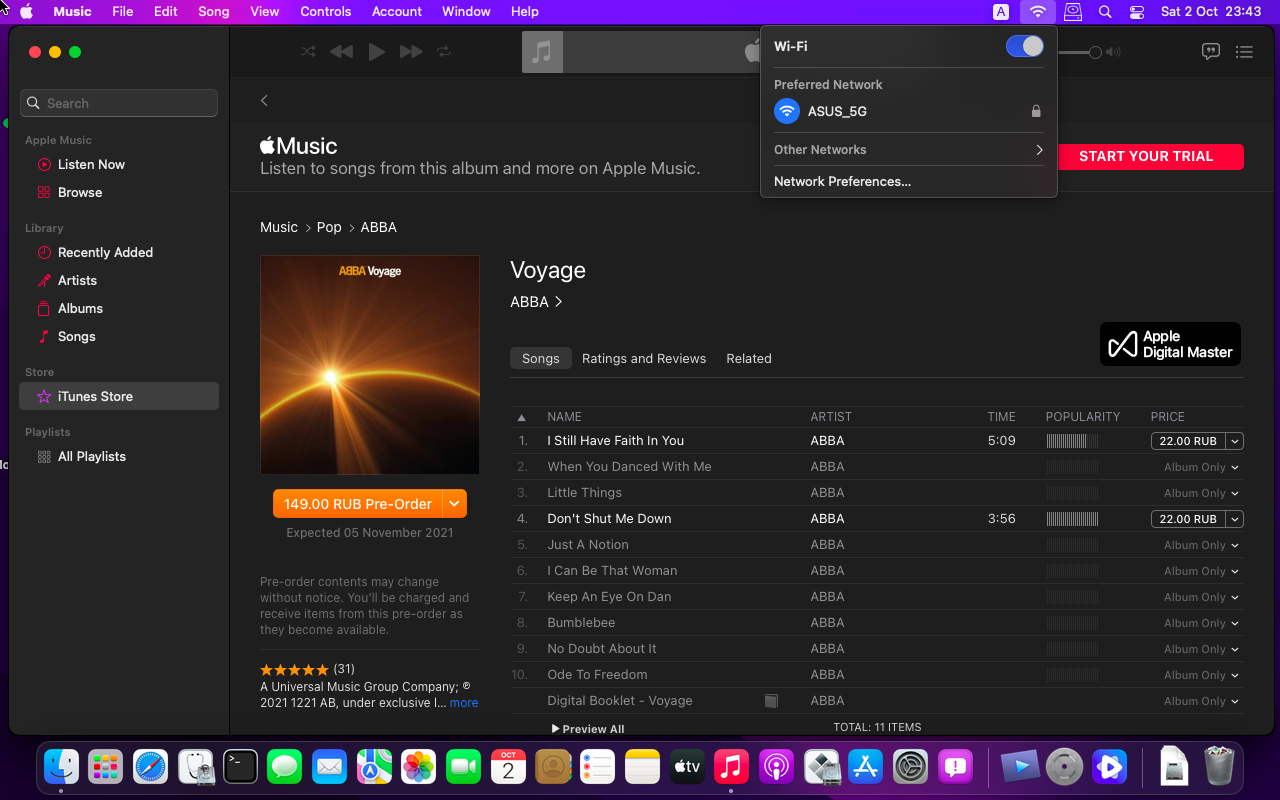Open Podcasts app in the Dock
This screenshot has width=1280, height=800.
[776, 767]
